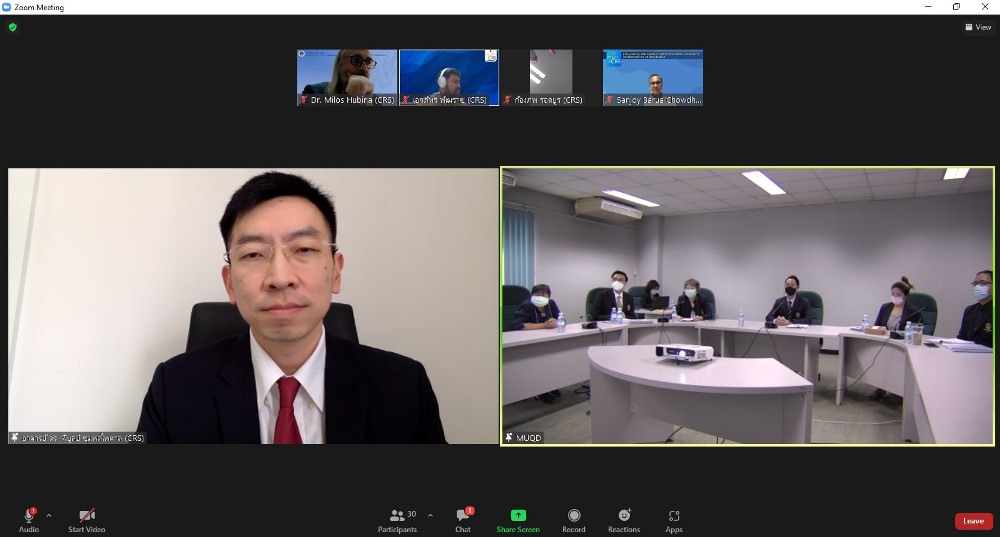The width and height of the screenshot is (1000, 537).
Task: Expand audio options arrow next to Audio
Action: pos(49,515)
